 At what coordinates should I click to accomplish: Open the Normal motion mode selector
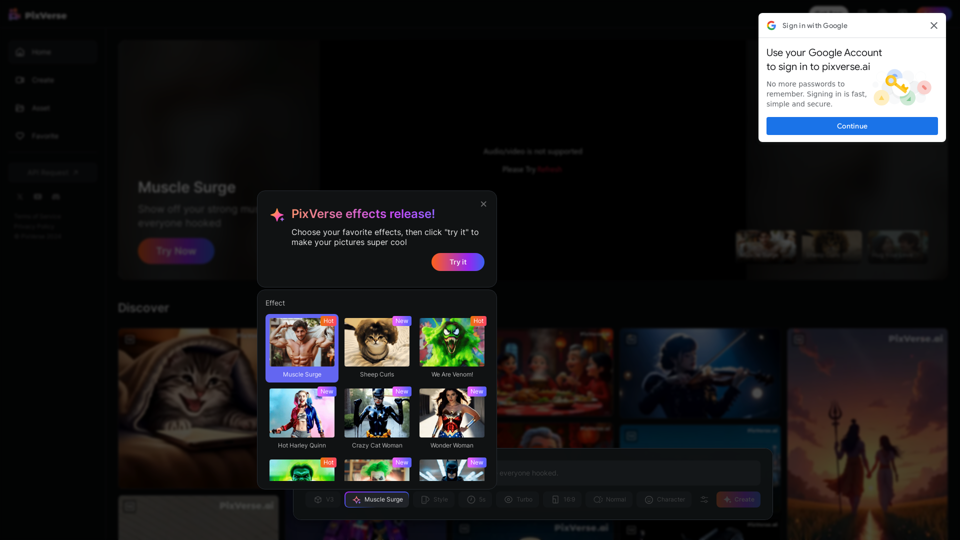tap(610, 500)
